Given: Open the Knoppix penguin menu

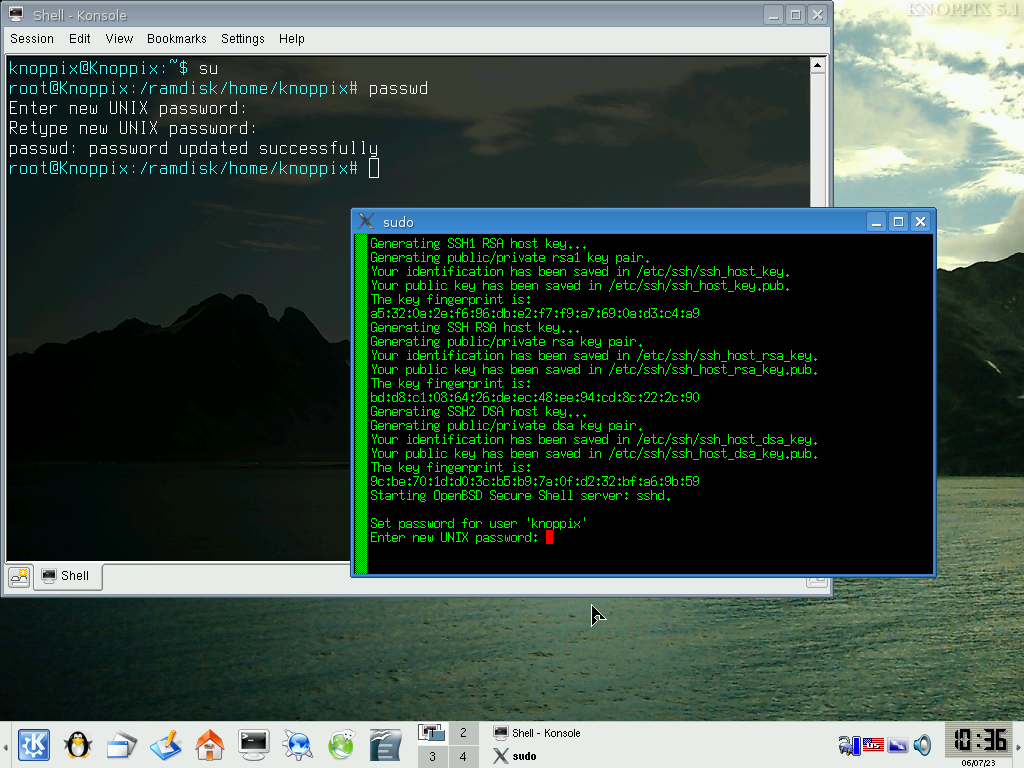Looking at the screenshot, I should [78, 744].
